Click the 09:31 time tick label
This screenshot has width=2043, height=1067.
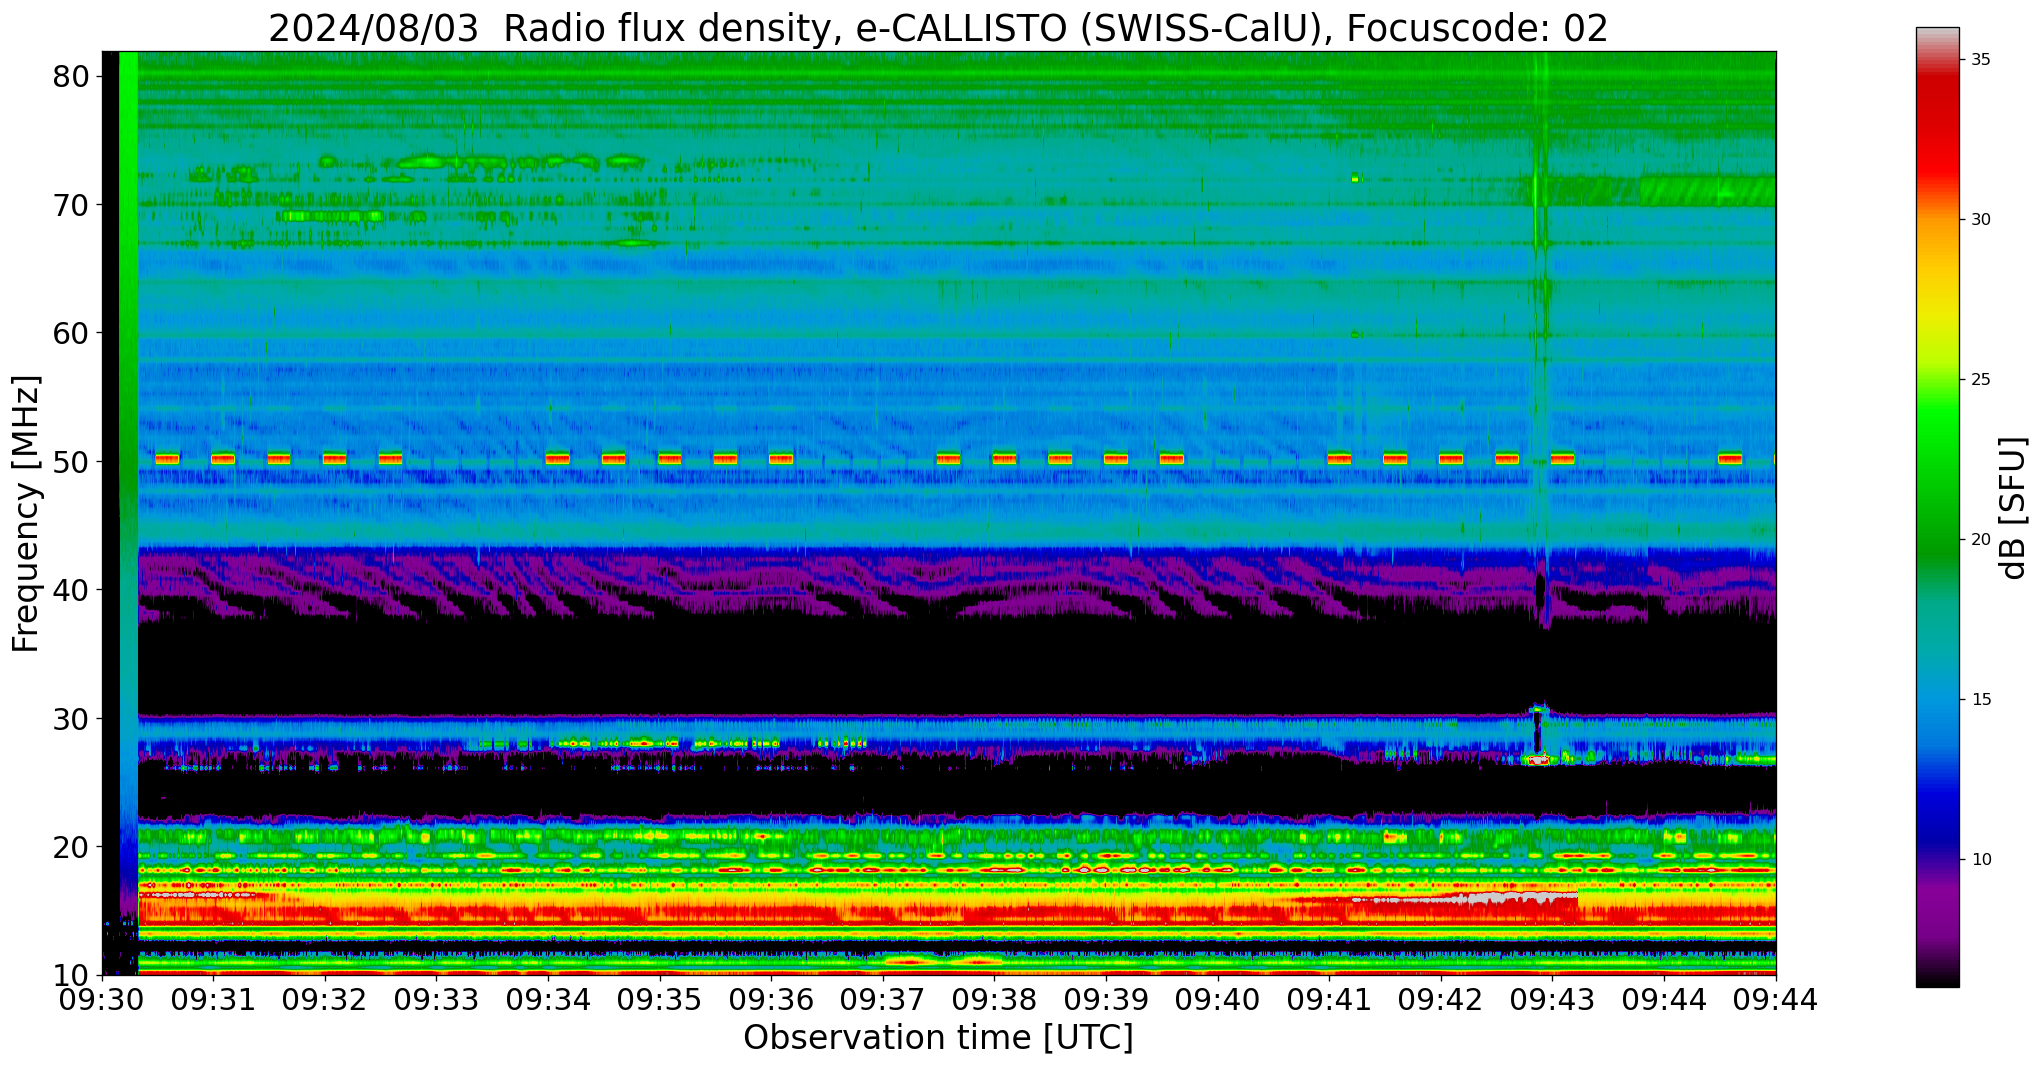pos(214,999)
